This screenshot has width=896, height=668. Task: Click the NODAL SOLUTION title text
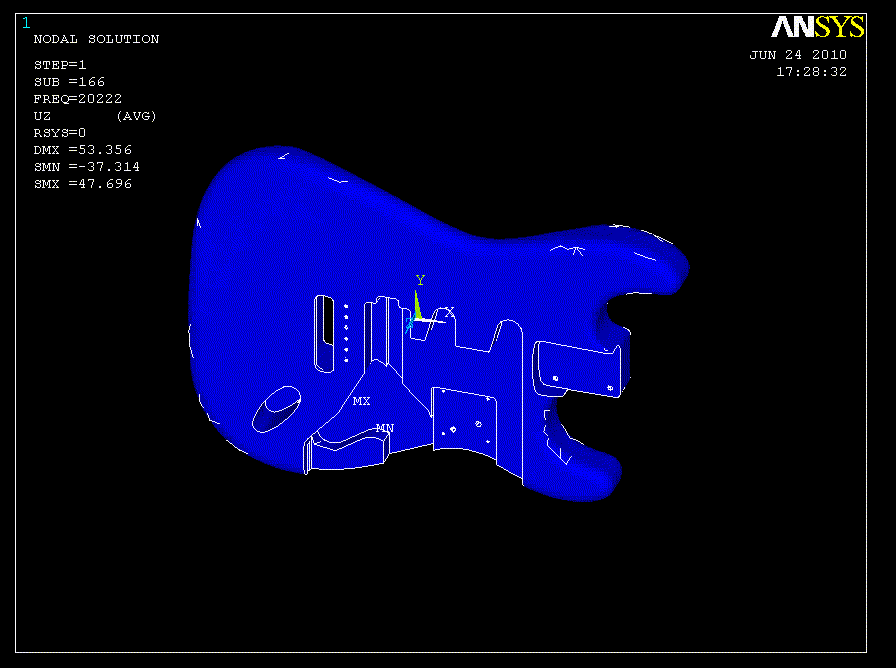tap(96, 39)
